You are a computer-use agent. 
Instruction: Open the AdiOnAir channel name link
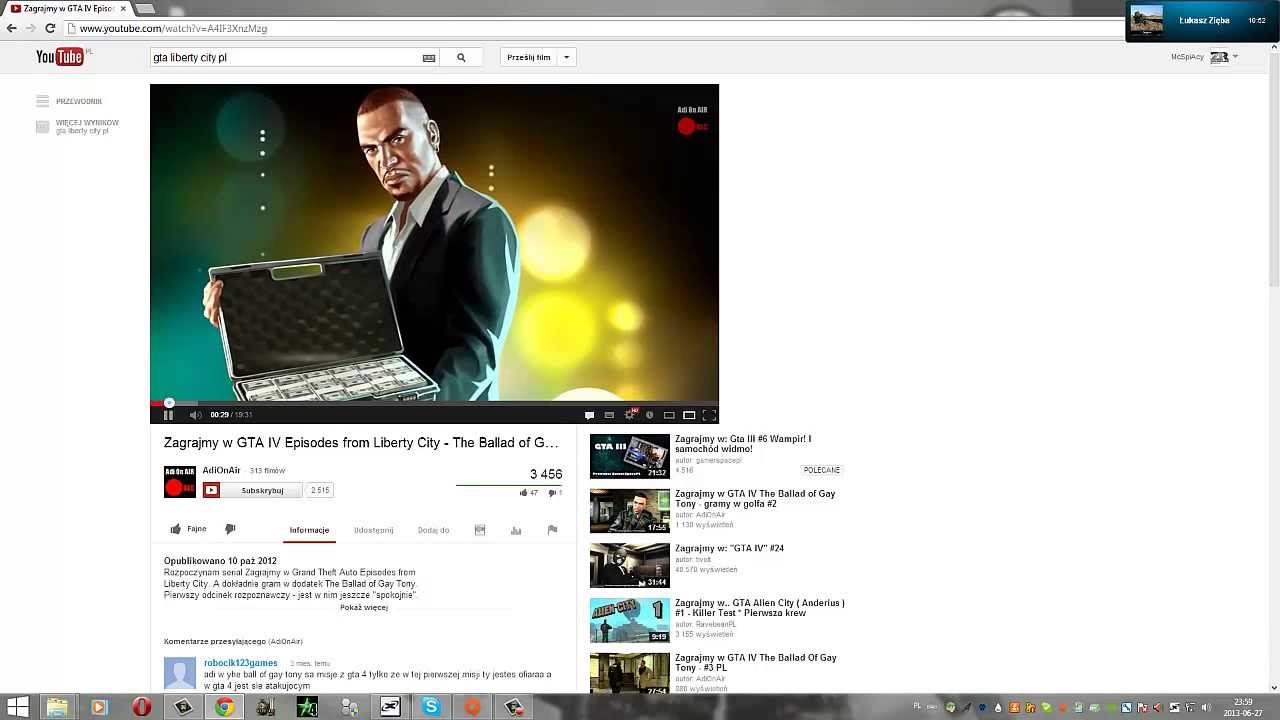point(221,470)
